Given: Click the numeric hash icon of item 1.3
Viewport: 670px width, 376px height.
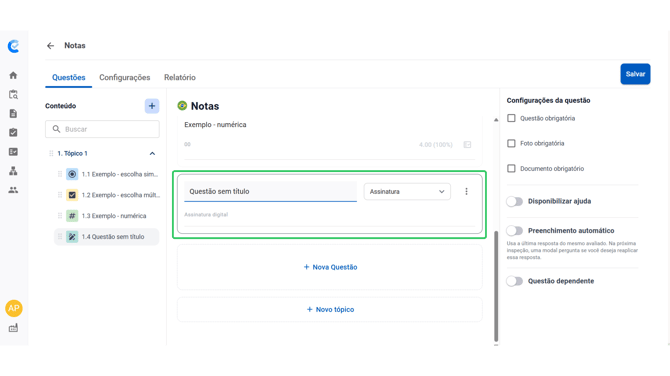Looking at the screenshot, I should tap(72, 216).
